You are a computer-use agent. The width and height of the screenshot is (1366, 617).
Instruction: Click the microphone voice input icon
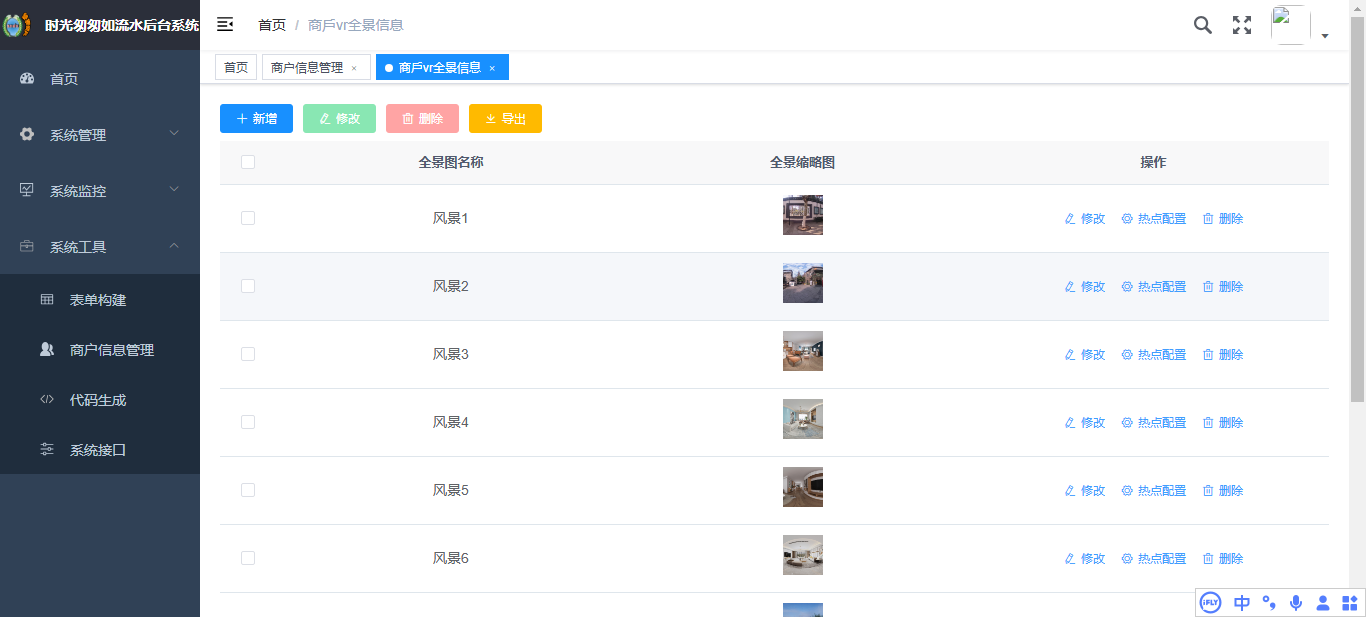coord(1296,602)
